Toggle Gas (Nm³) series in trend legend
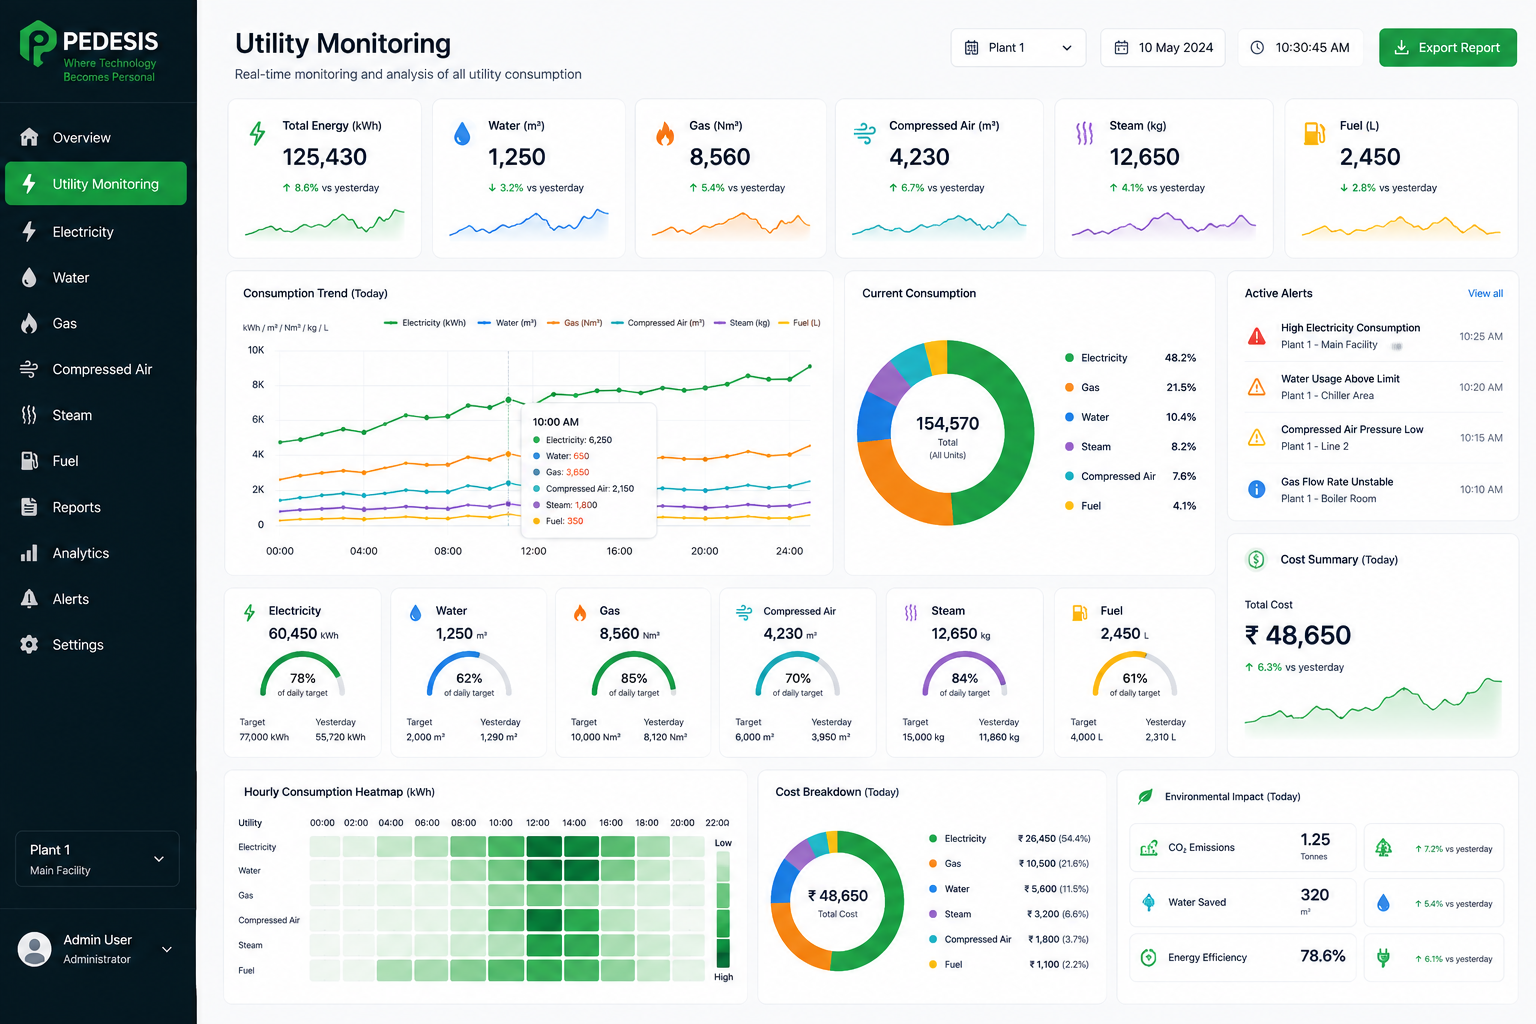Viewport: 1536px width, 1024px height. click(575, 323)
